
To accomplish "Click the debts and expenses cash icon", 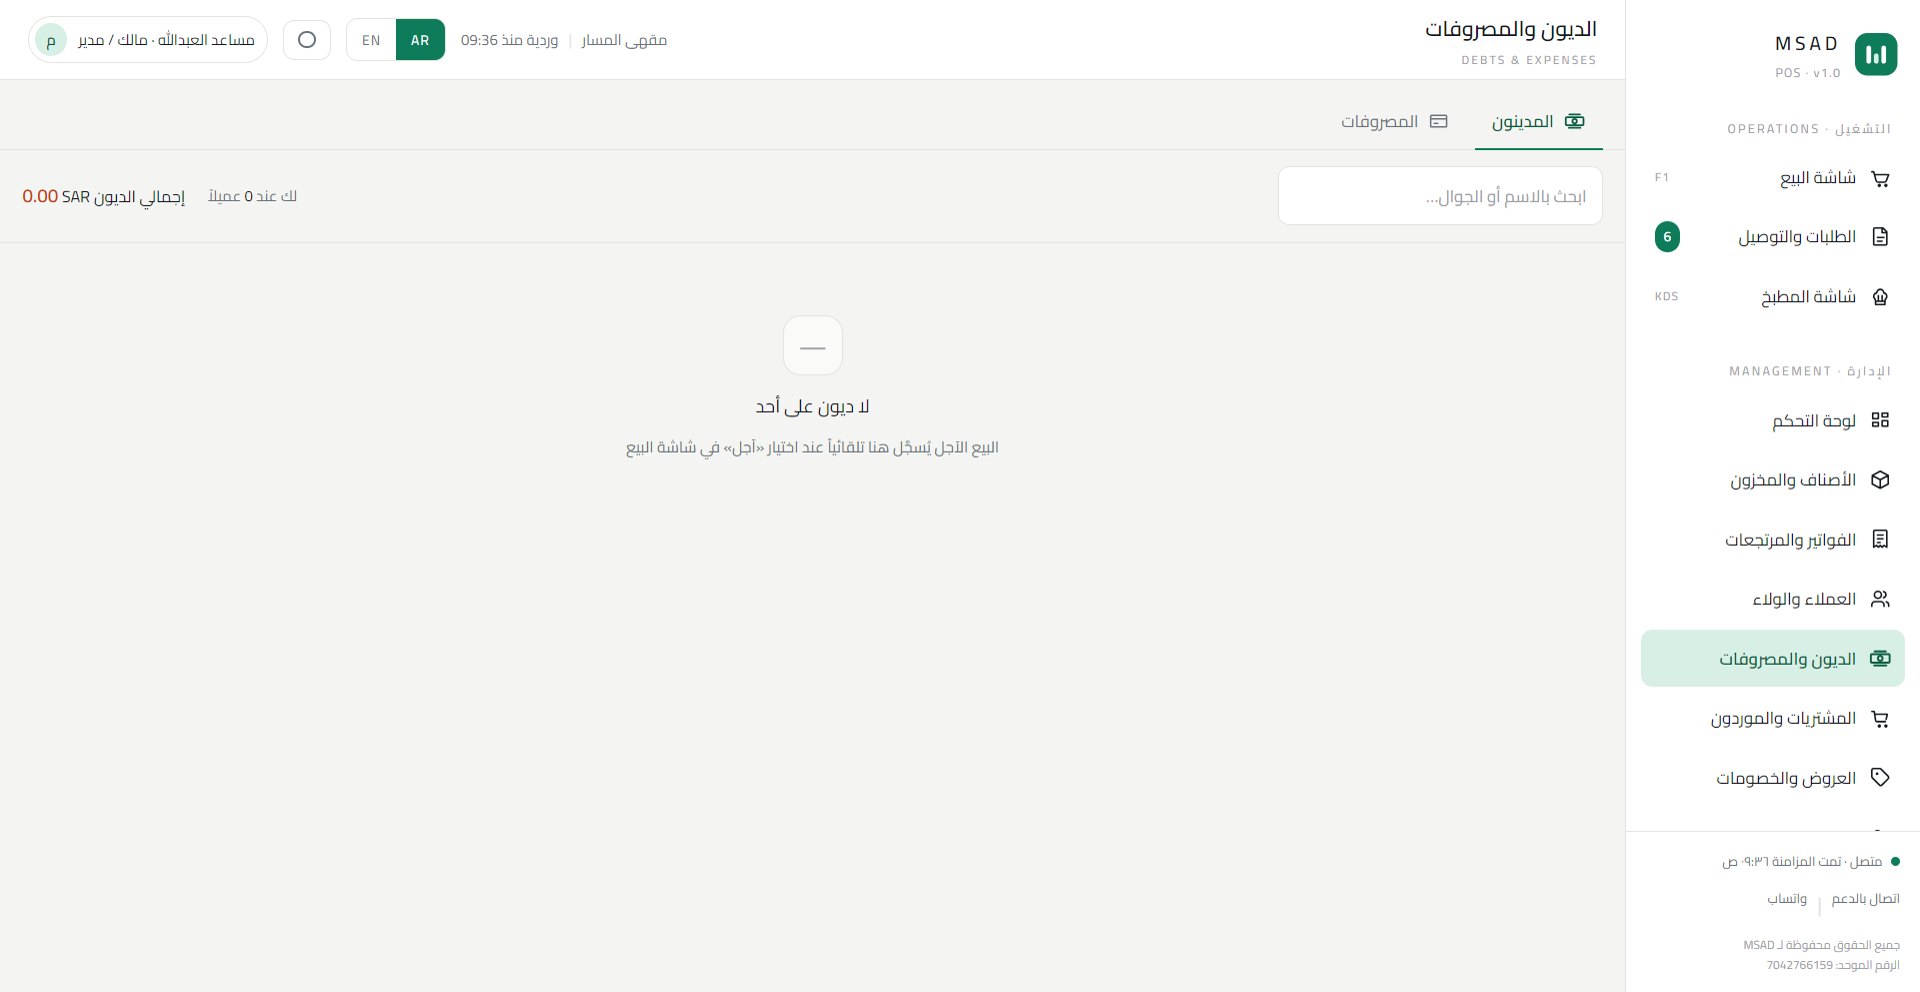I will pos(1880,658).
